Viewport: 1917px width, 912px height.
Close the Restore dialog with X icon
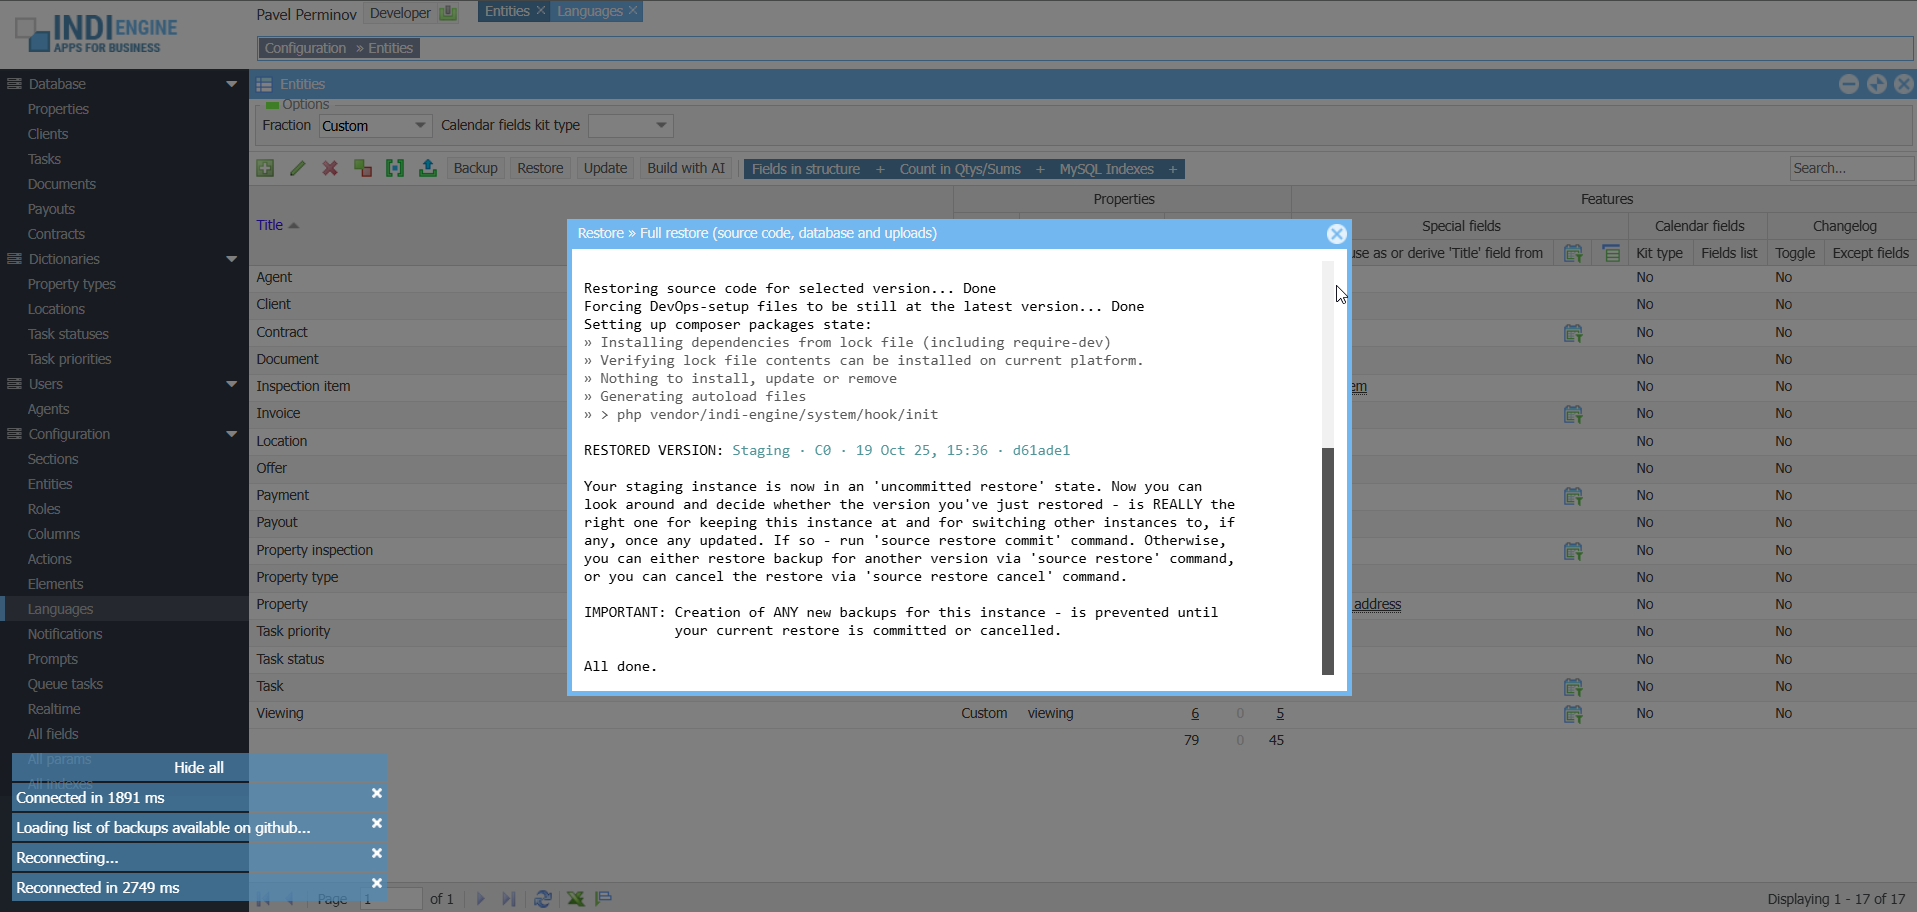[x=1336, y=234]
